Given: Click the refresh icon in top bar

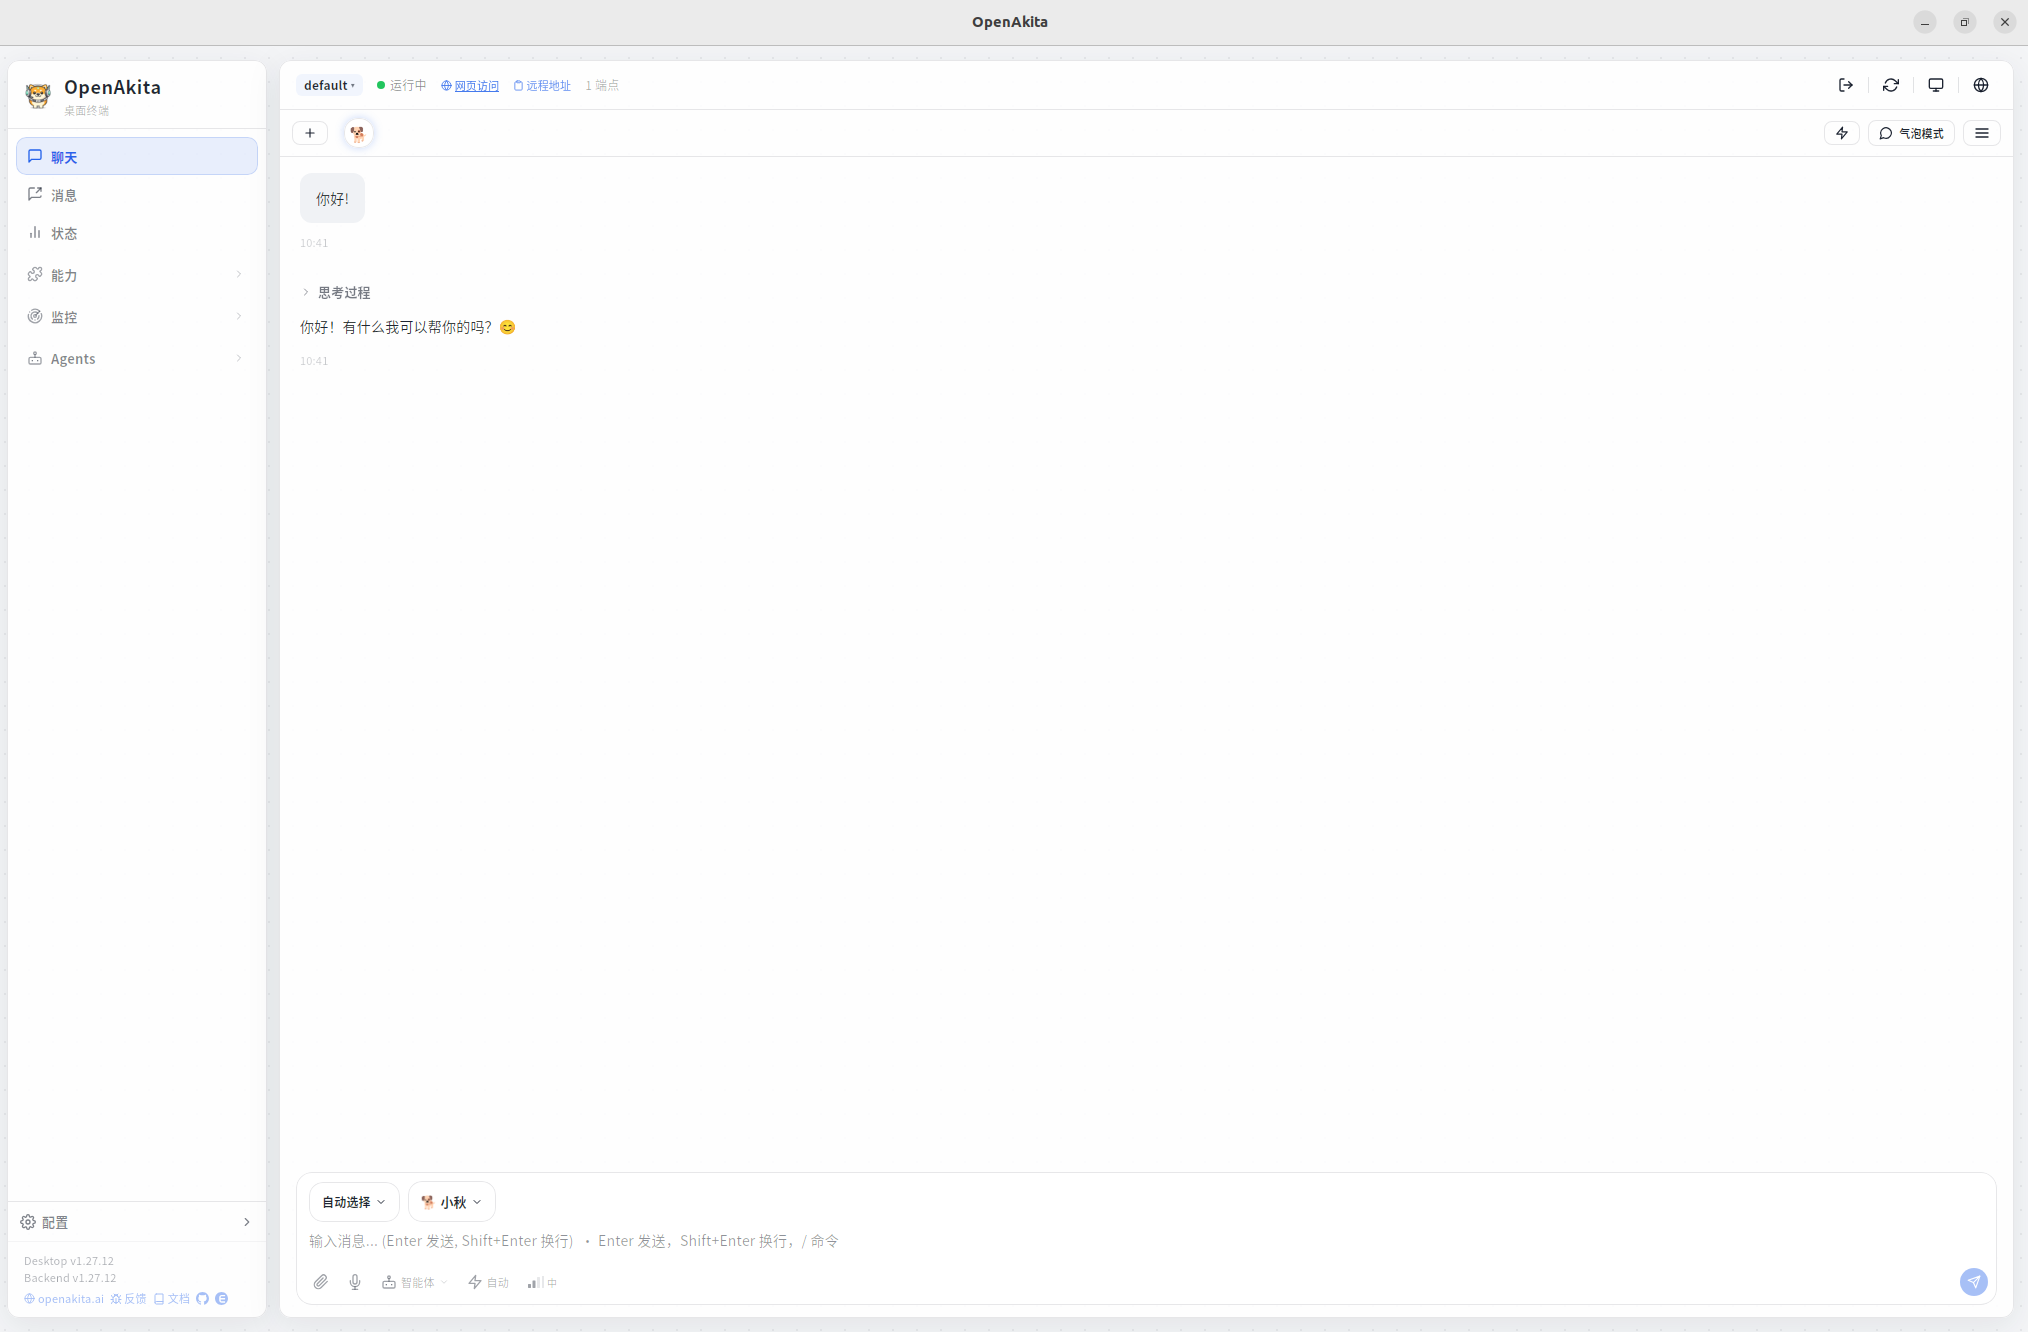Looking at the screenshot, I should [1891, 86].
